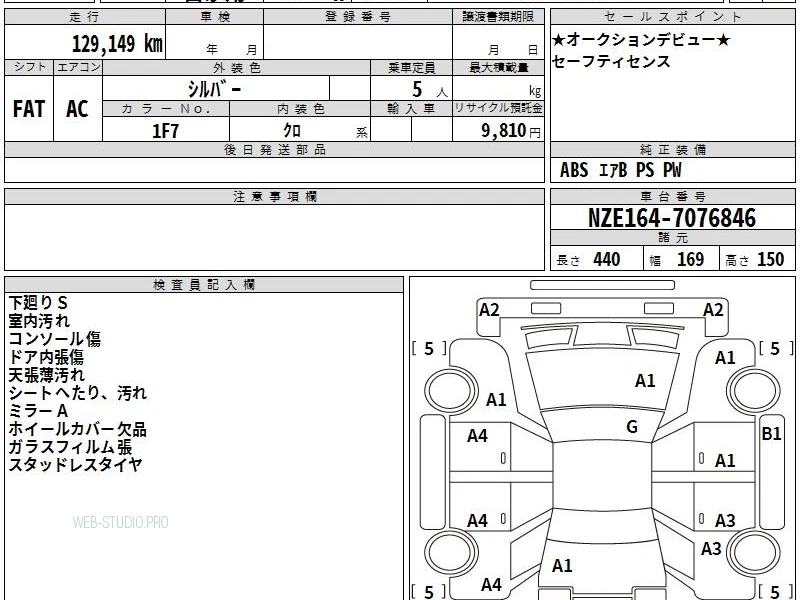This screenshot has height=600, width=800.
Task: Select the note スタッドレスタイヤ
Action: point(76,465)
